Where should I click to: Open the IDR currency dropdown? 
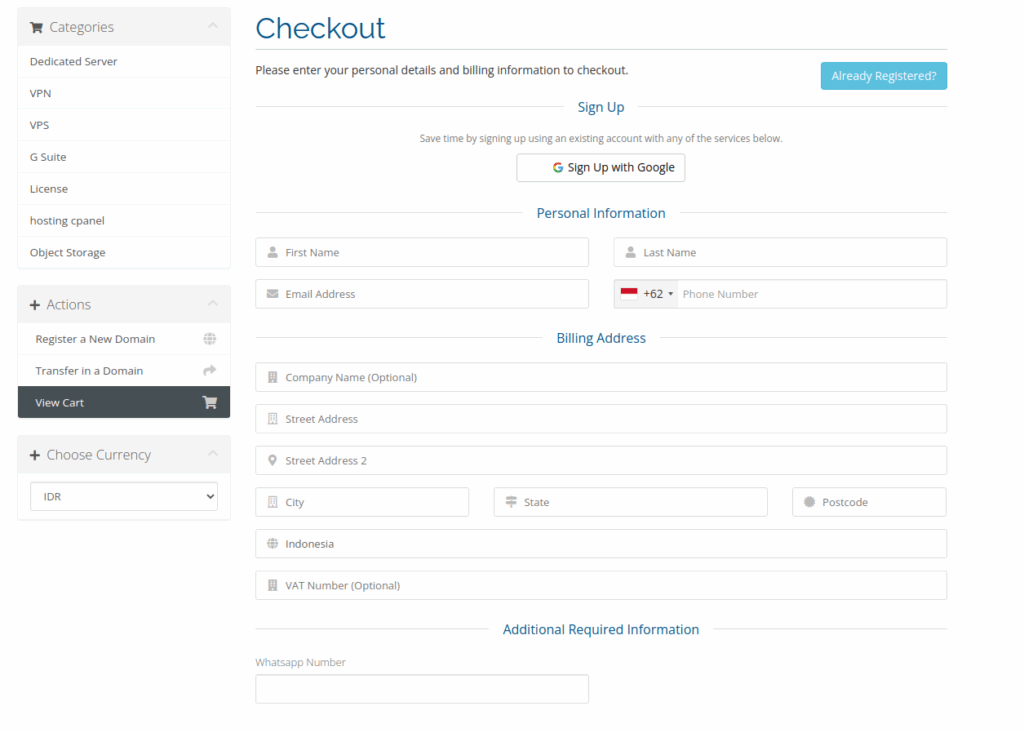point(124,497)
